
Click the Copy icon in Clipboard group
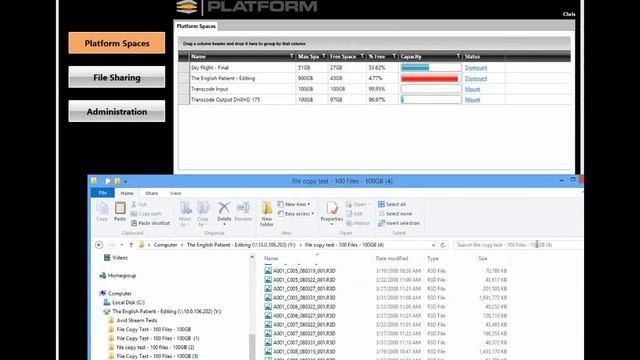pos(102,208)
